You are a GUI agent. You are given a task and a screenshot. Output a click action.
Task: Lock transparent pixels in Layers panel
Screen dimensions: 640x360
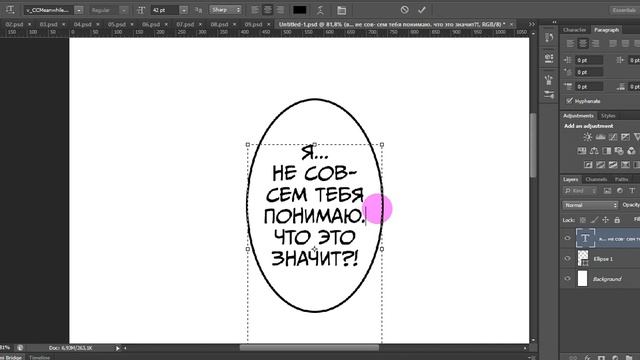[583, 220]
